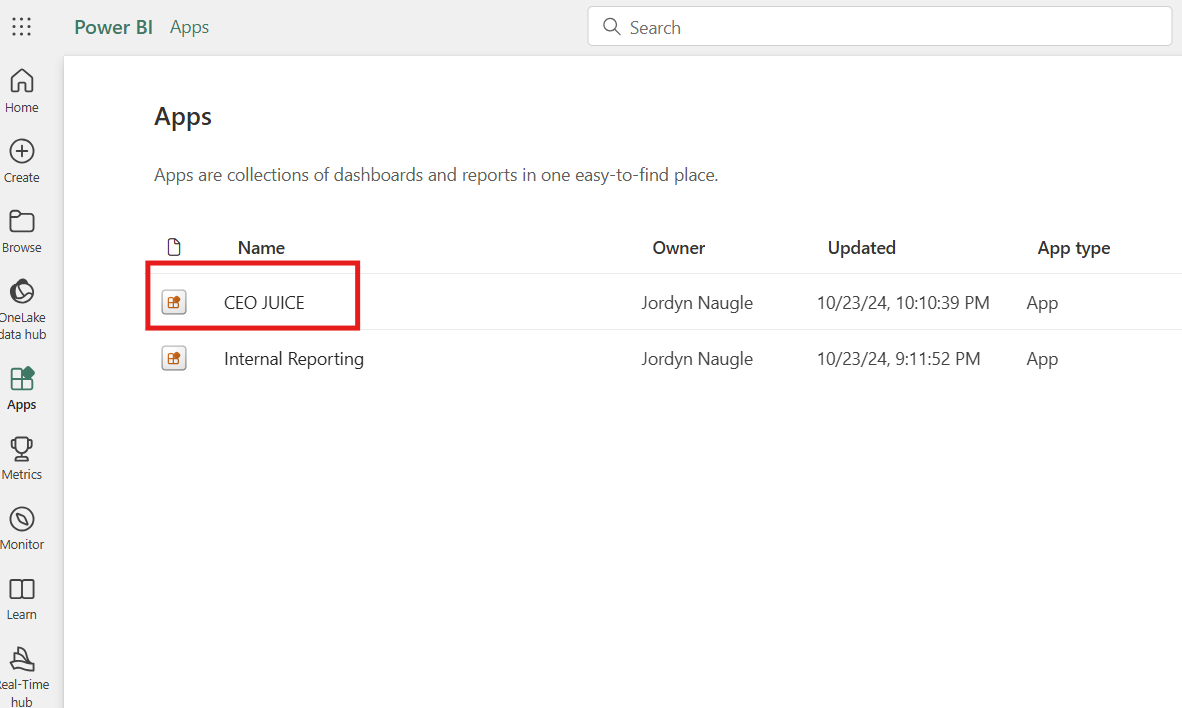This screenshot has height=708, width=1182.
Task: Click App type cell in Internal Reporting row
Action: coord(1043,360)
